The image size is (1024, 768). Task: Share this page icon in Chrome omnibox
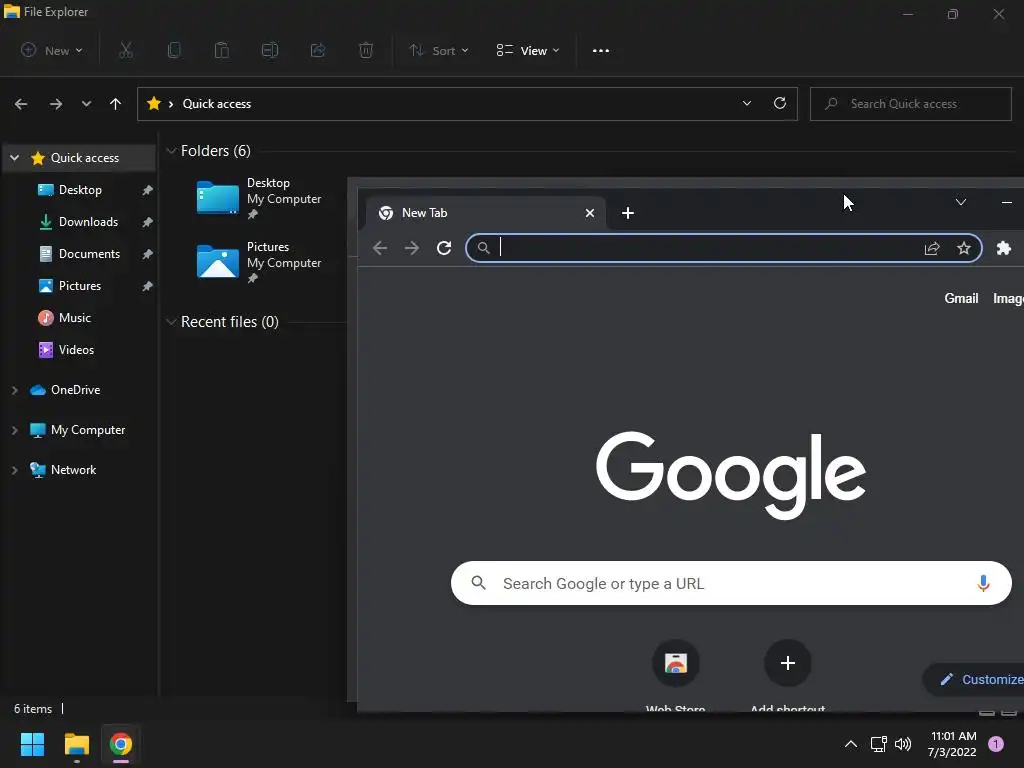(932, 248)
